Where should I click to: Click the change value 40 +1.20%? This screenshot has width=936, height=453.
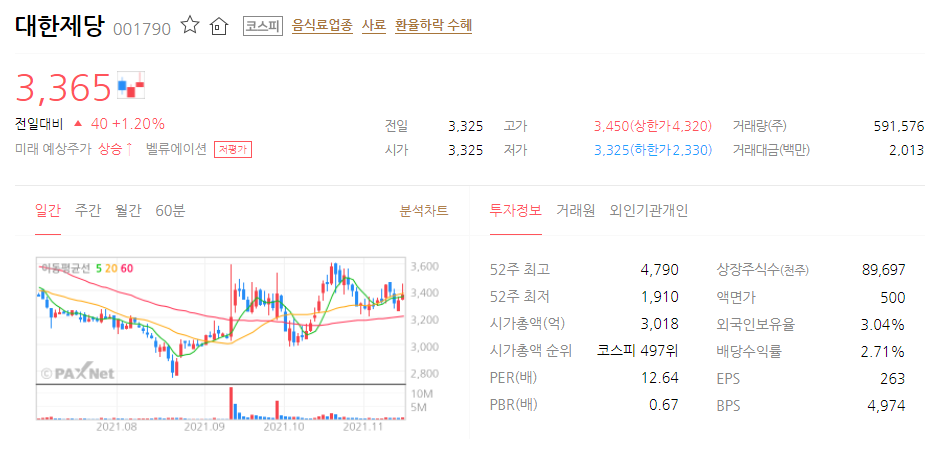(x=128, y=124)
